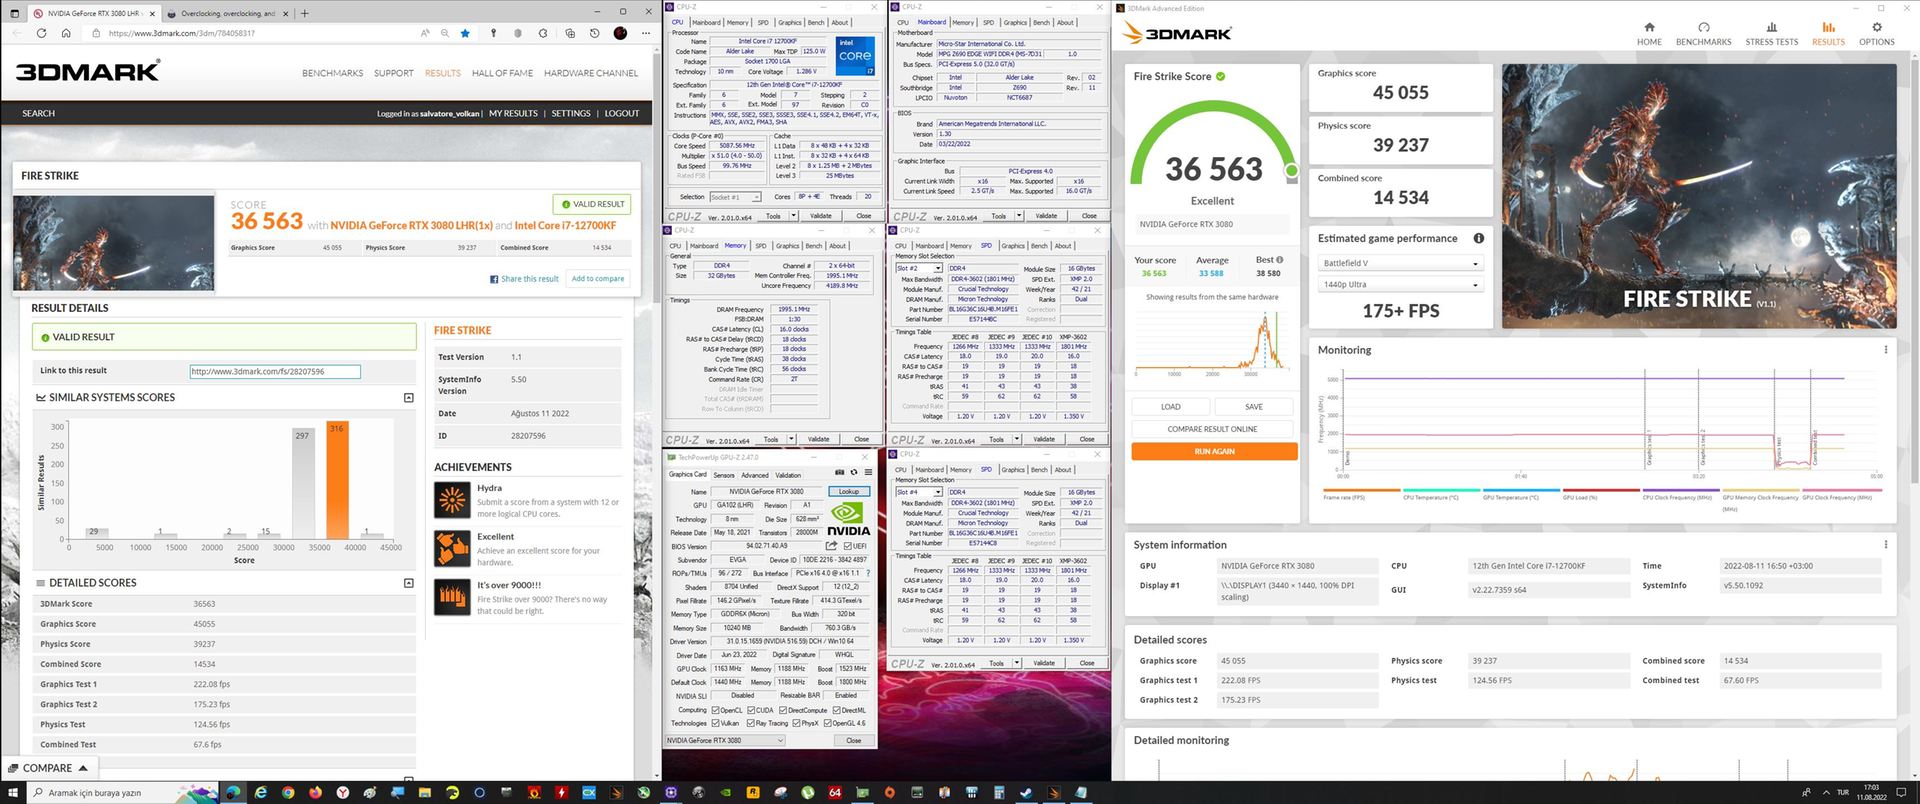This screenshot has height=804, width=1920.
Task: Click GPU-Z refresh icon
Action: tap(854, 472)
